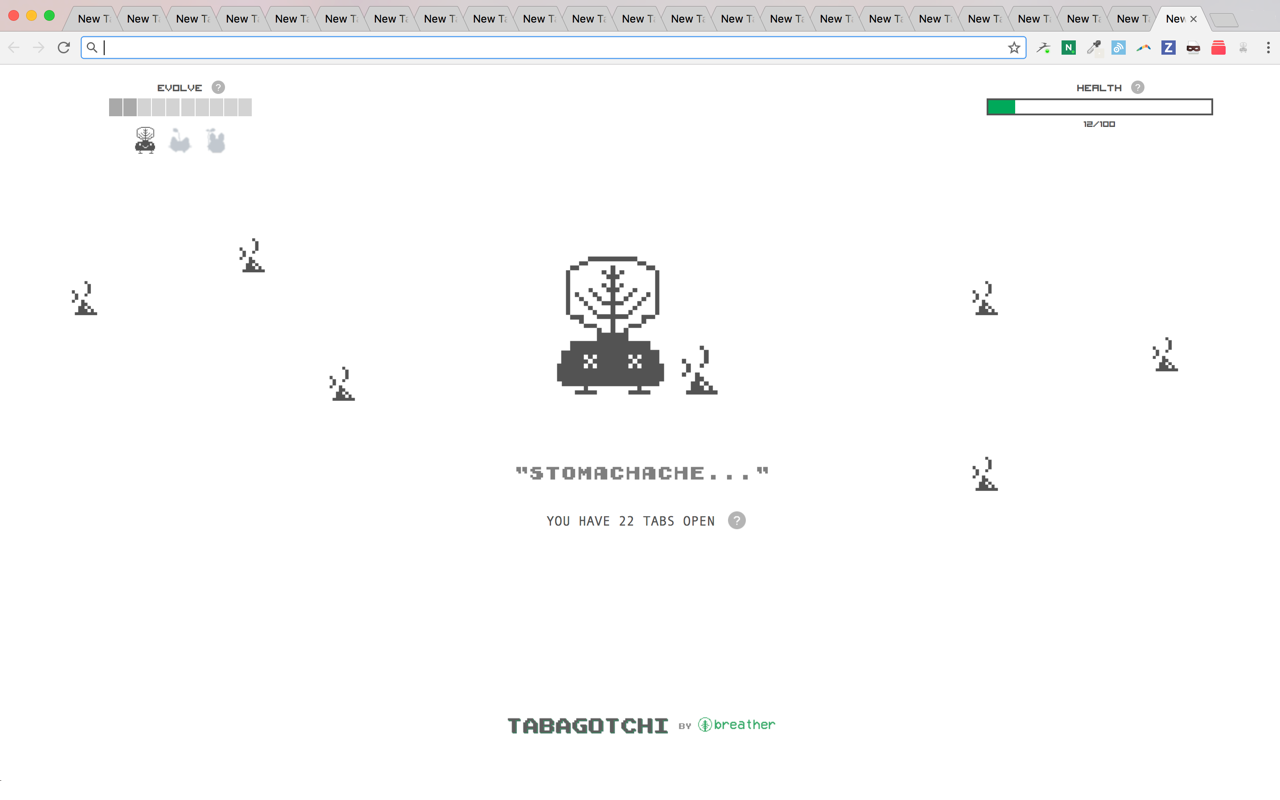Click the EVOLVE help question mark
The width and height of the screenshot is (1280, 800).
click(x=218, y=88)
